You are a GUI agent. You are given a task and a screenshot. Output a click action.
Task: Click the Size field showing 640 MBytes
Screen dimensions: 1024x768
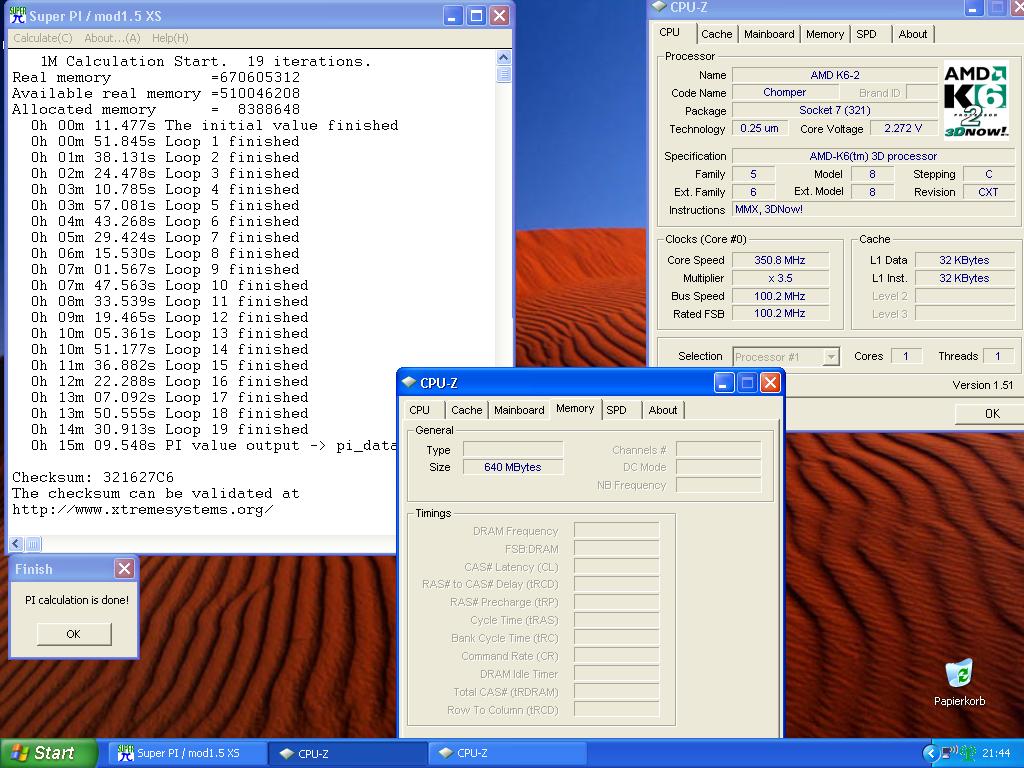tap(513, 467)
